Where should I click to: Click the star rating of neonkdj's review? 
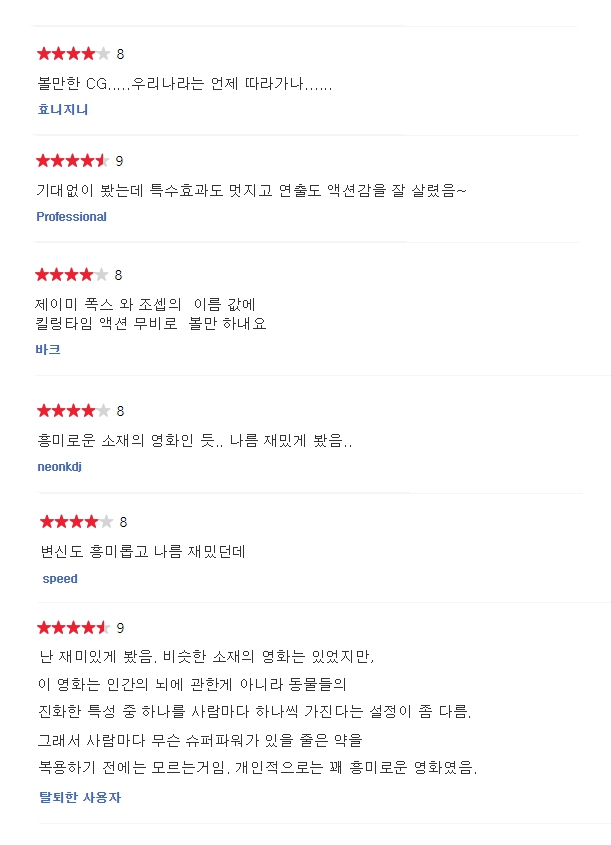(x=73, y=411)
